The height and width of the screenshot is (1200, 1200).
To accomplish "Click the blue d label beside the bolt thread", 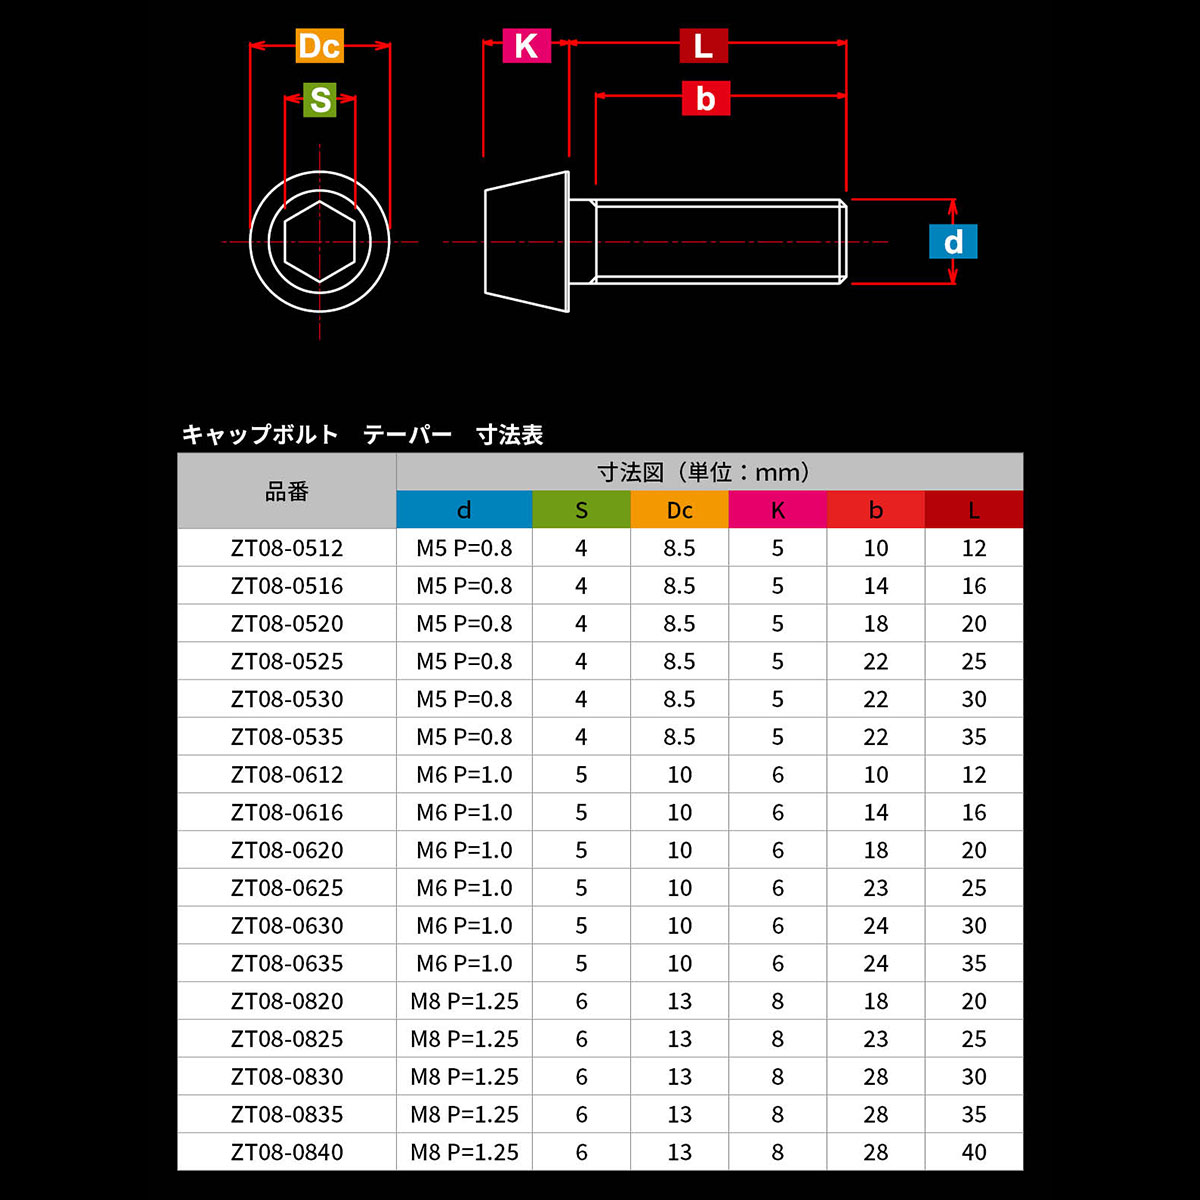I will 952,242.
